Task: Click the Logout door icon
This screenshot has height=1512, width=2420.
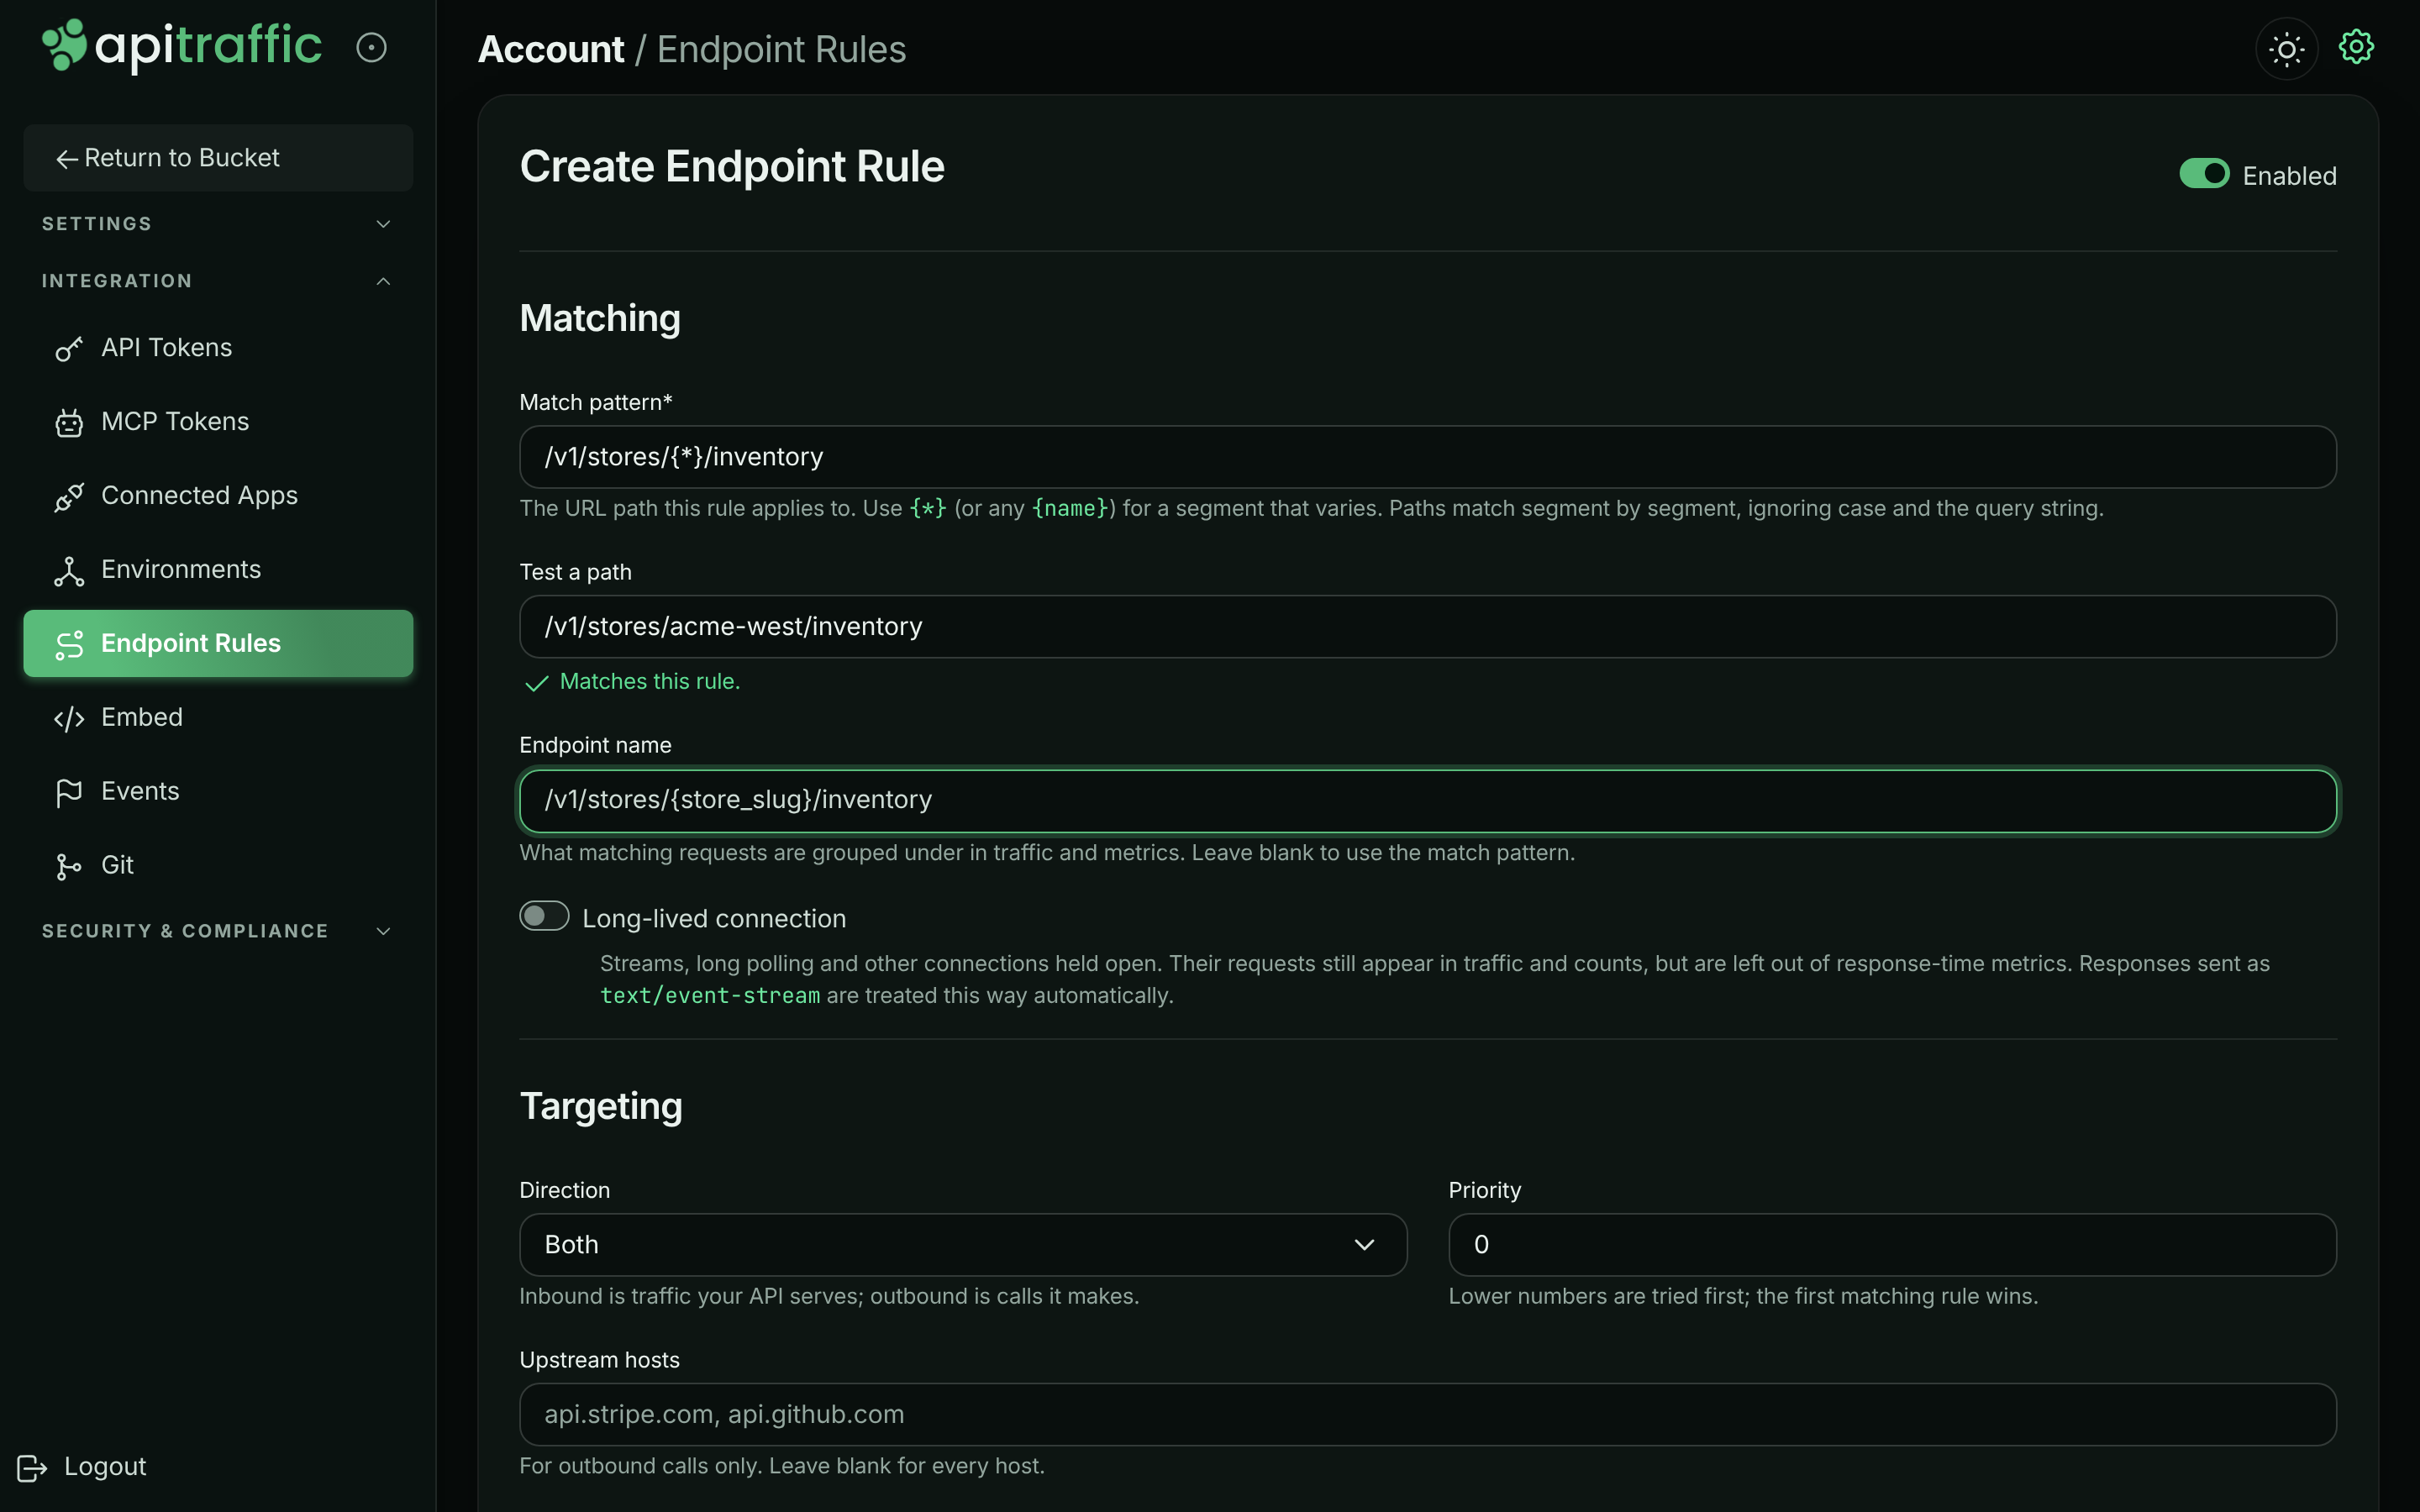Action: (32, 1467)
